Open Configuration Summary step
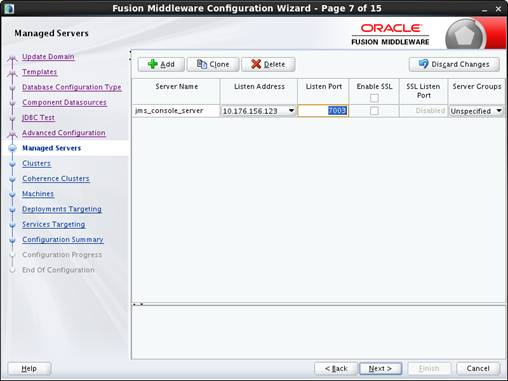This screenshot has width=508, height=381. pos(63,240)
